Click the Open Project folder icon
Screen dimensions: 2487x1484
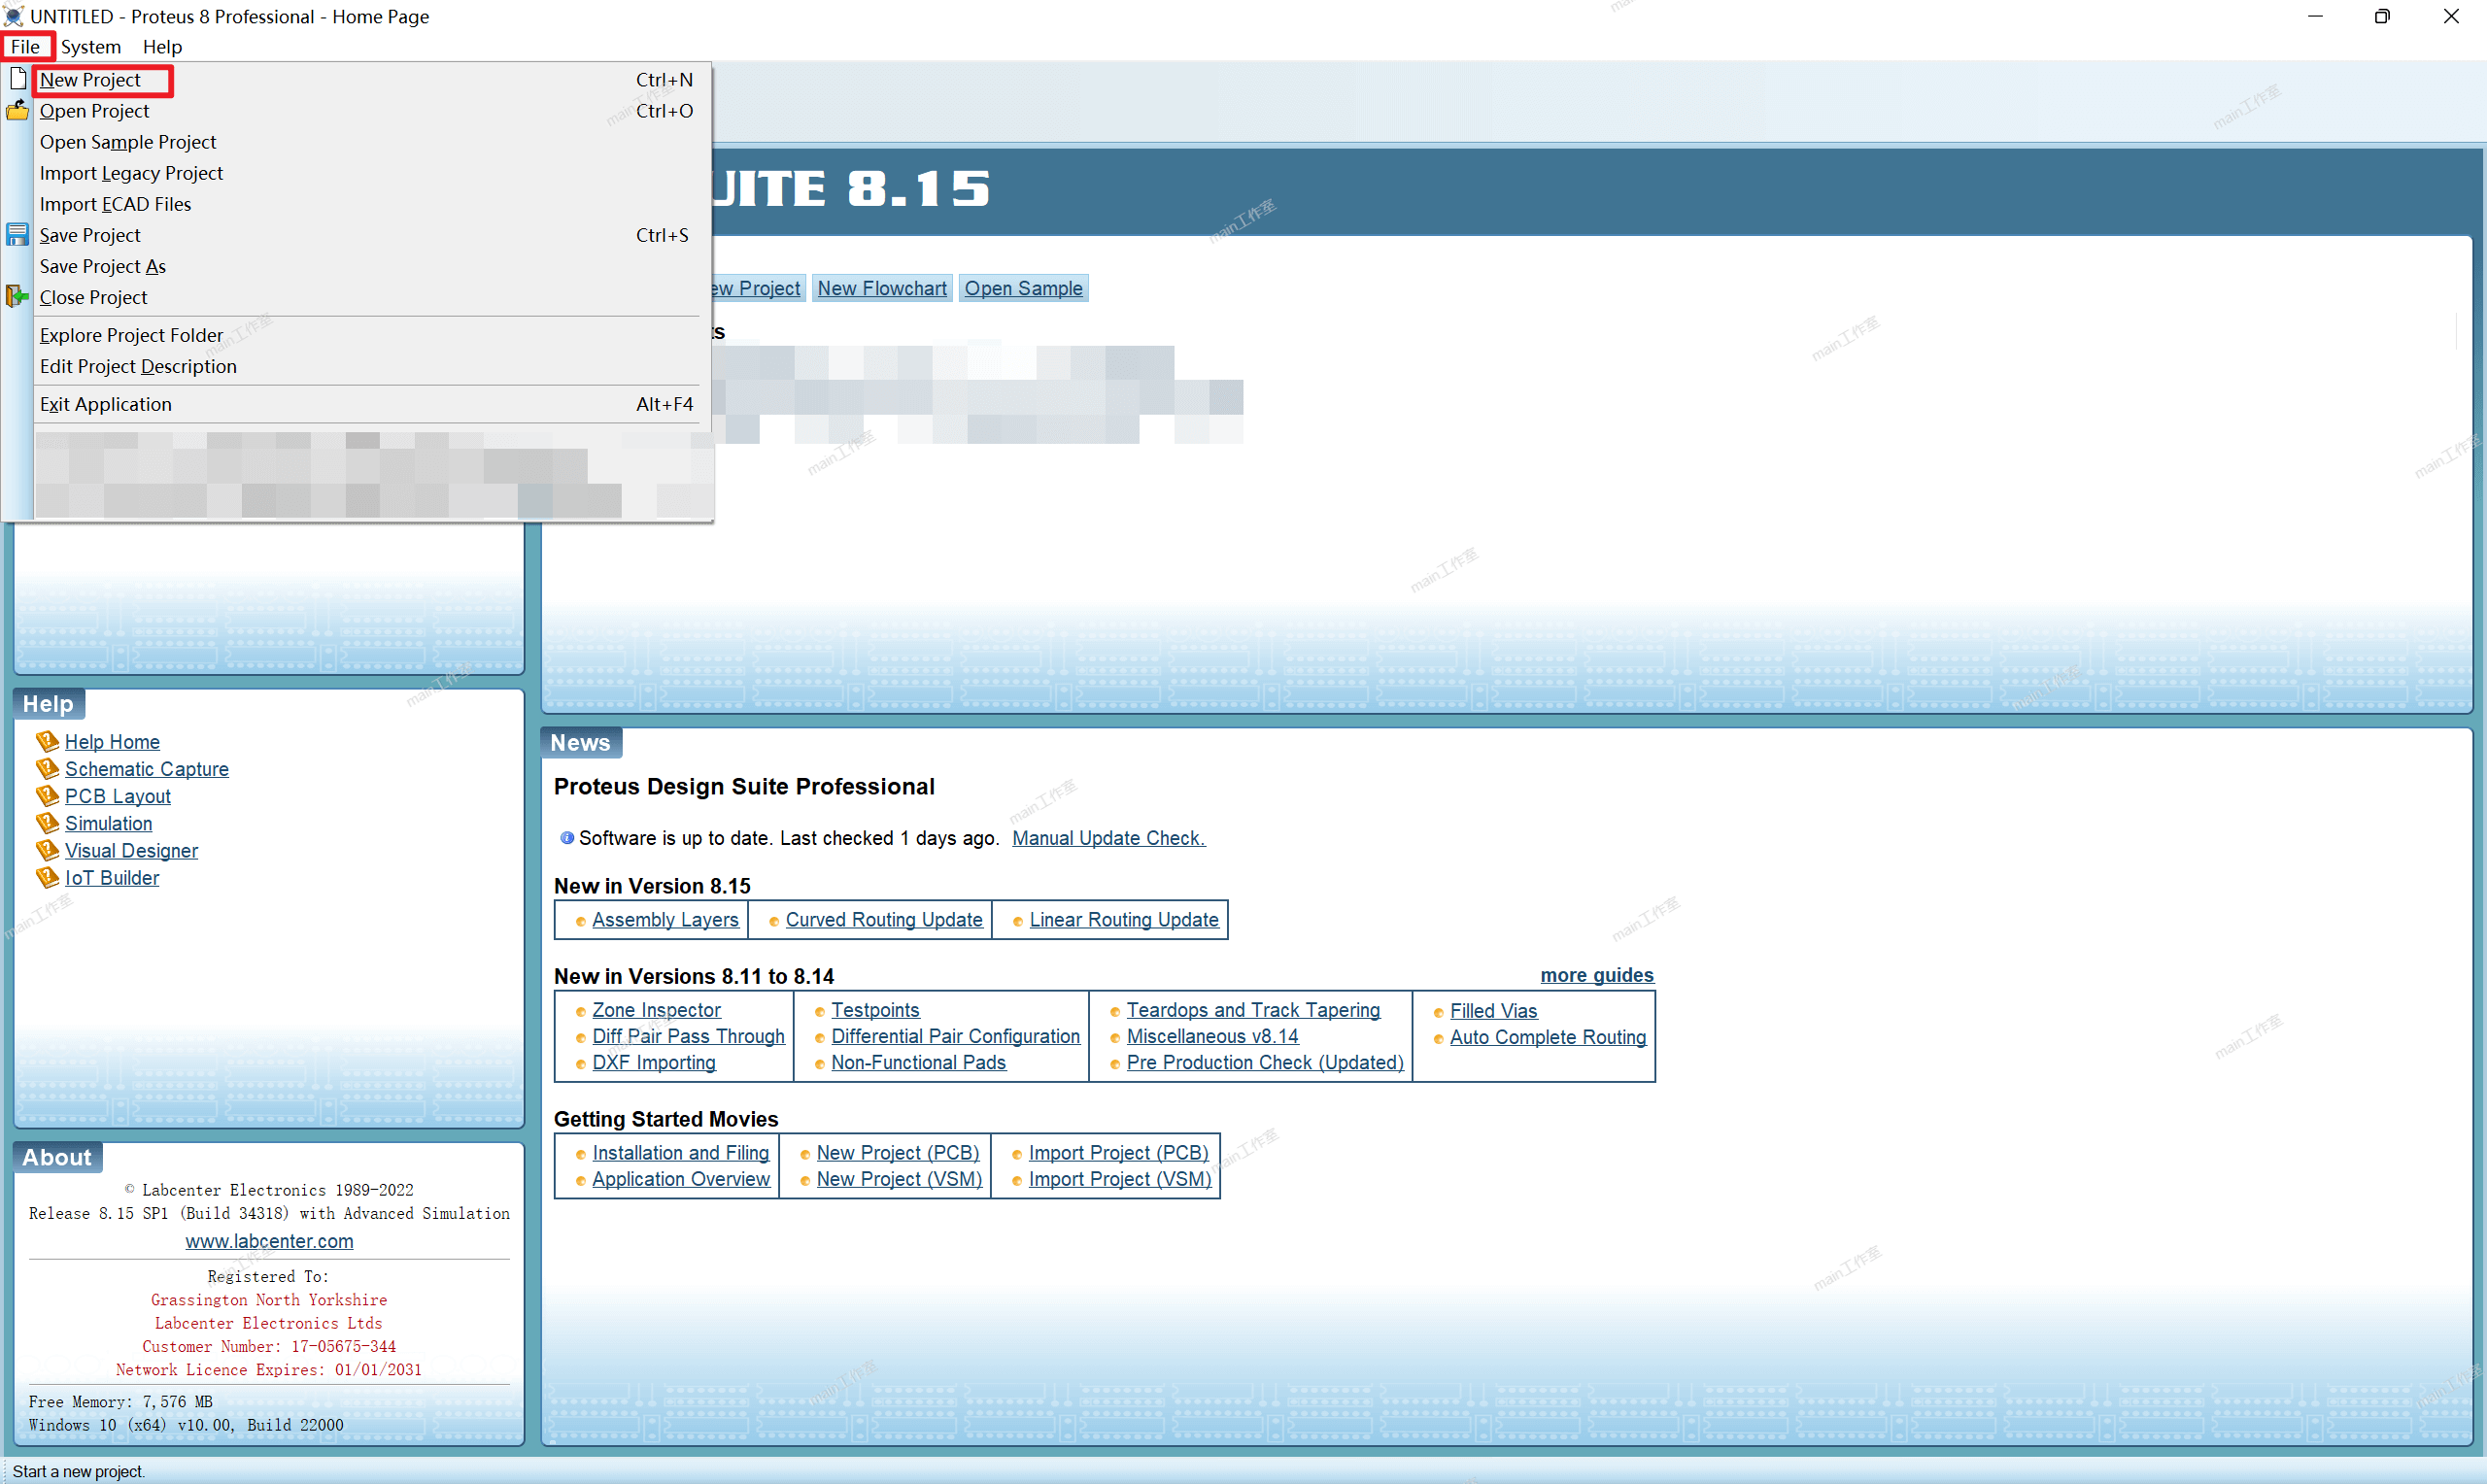coord(18,111)
